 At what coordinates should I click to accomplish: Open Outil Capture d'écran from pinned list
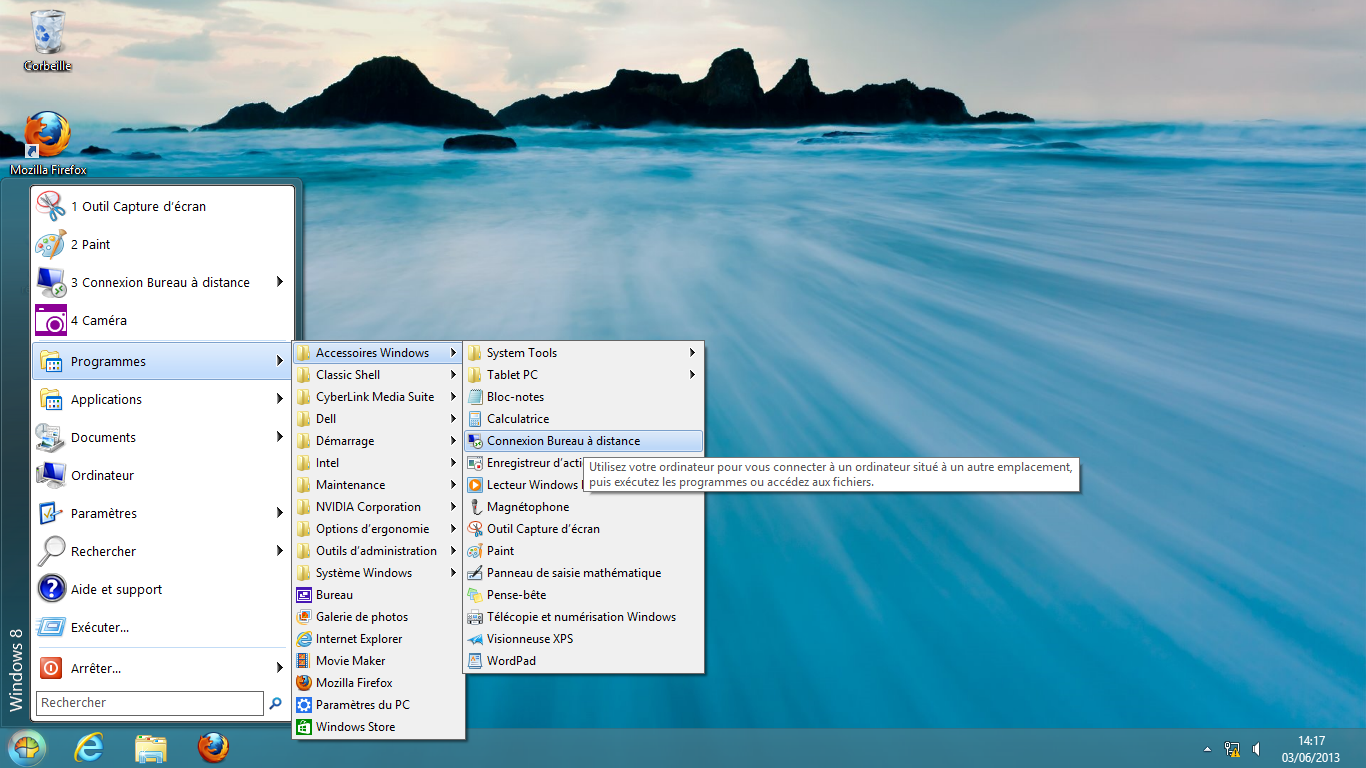(138, 207)
